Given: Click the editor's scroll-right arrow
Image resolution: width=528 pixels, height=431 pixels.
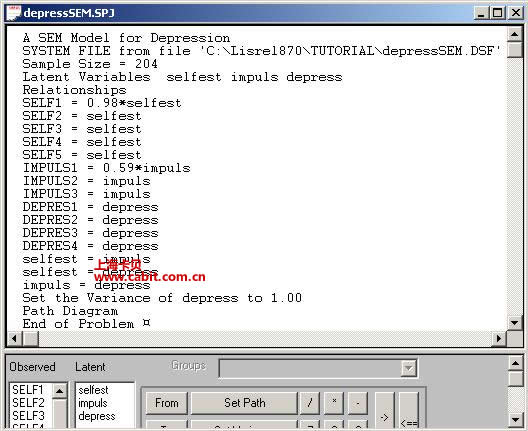Looking at the screenshot, I should click(499, 338).
